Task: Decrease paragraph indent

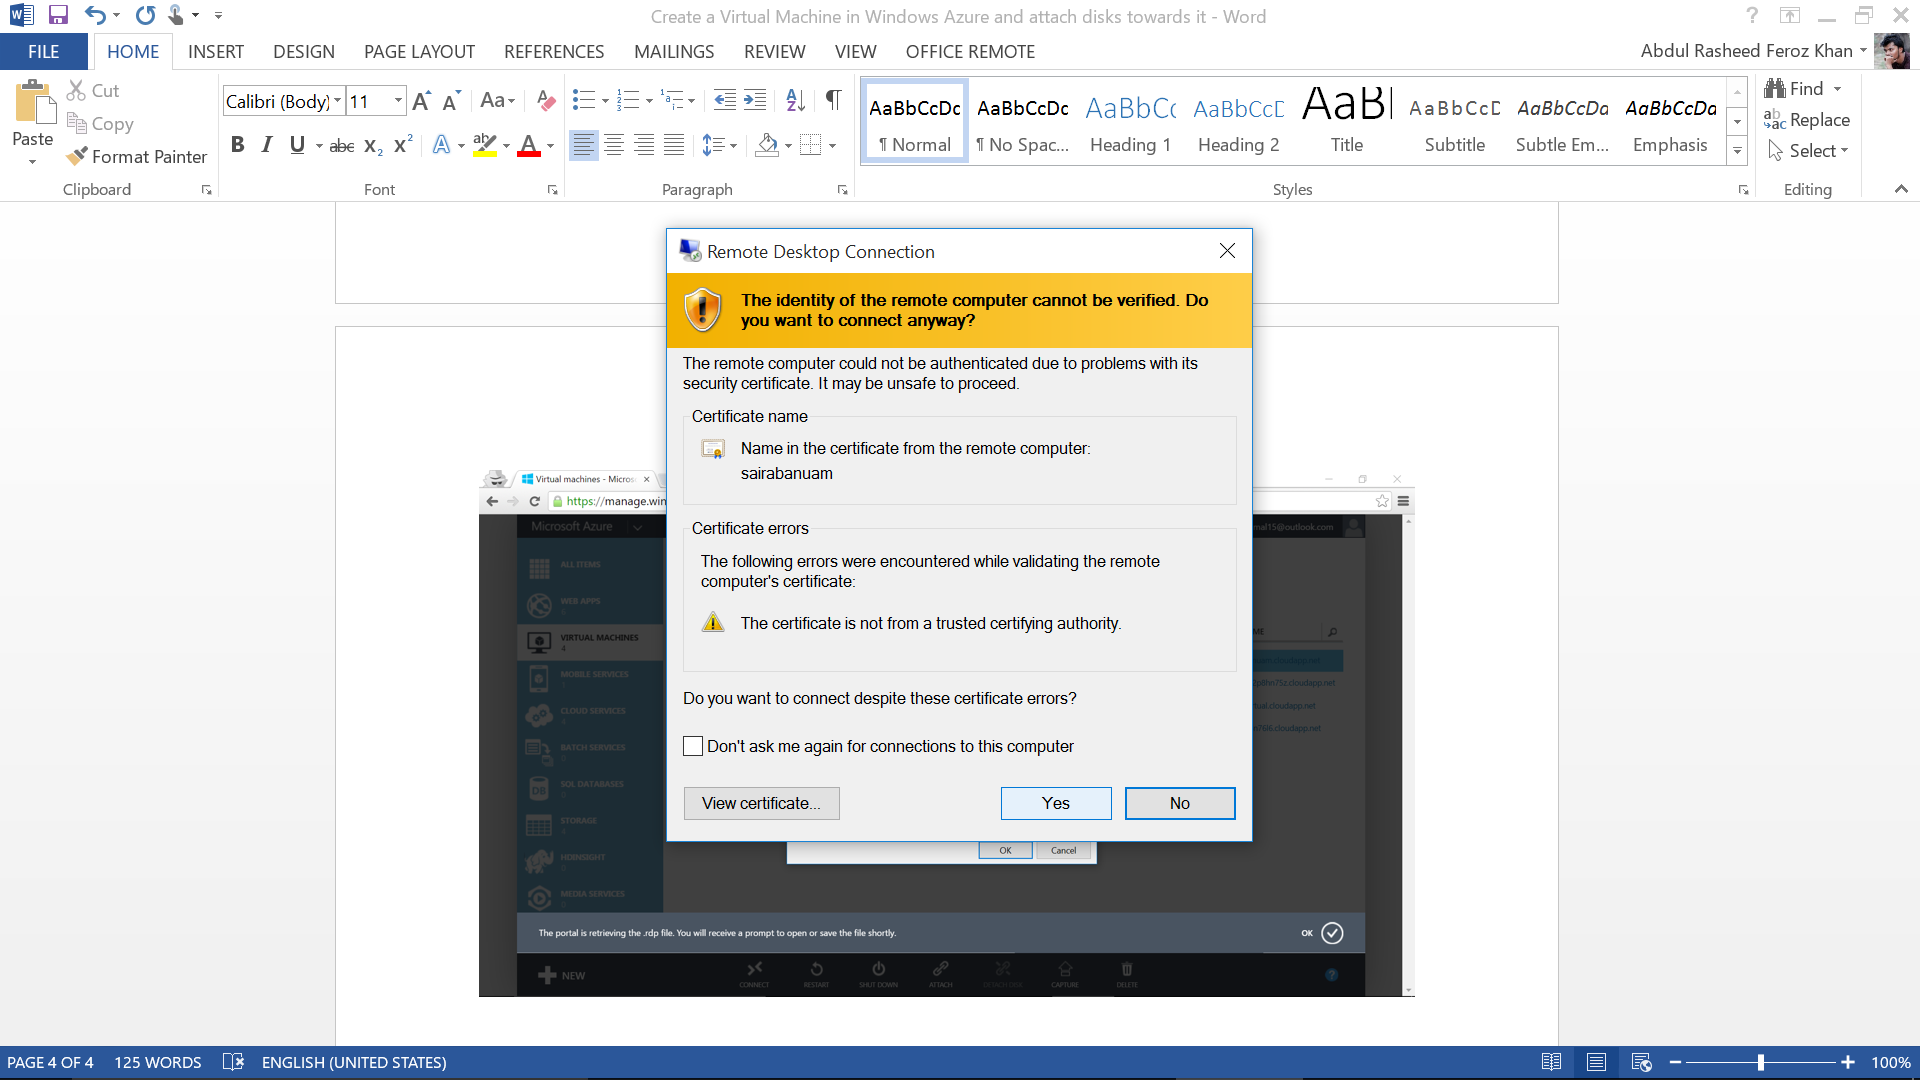Action: [725, 100]
